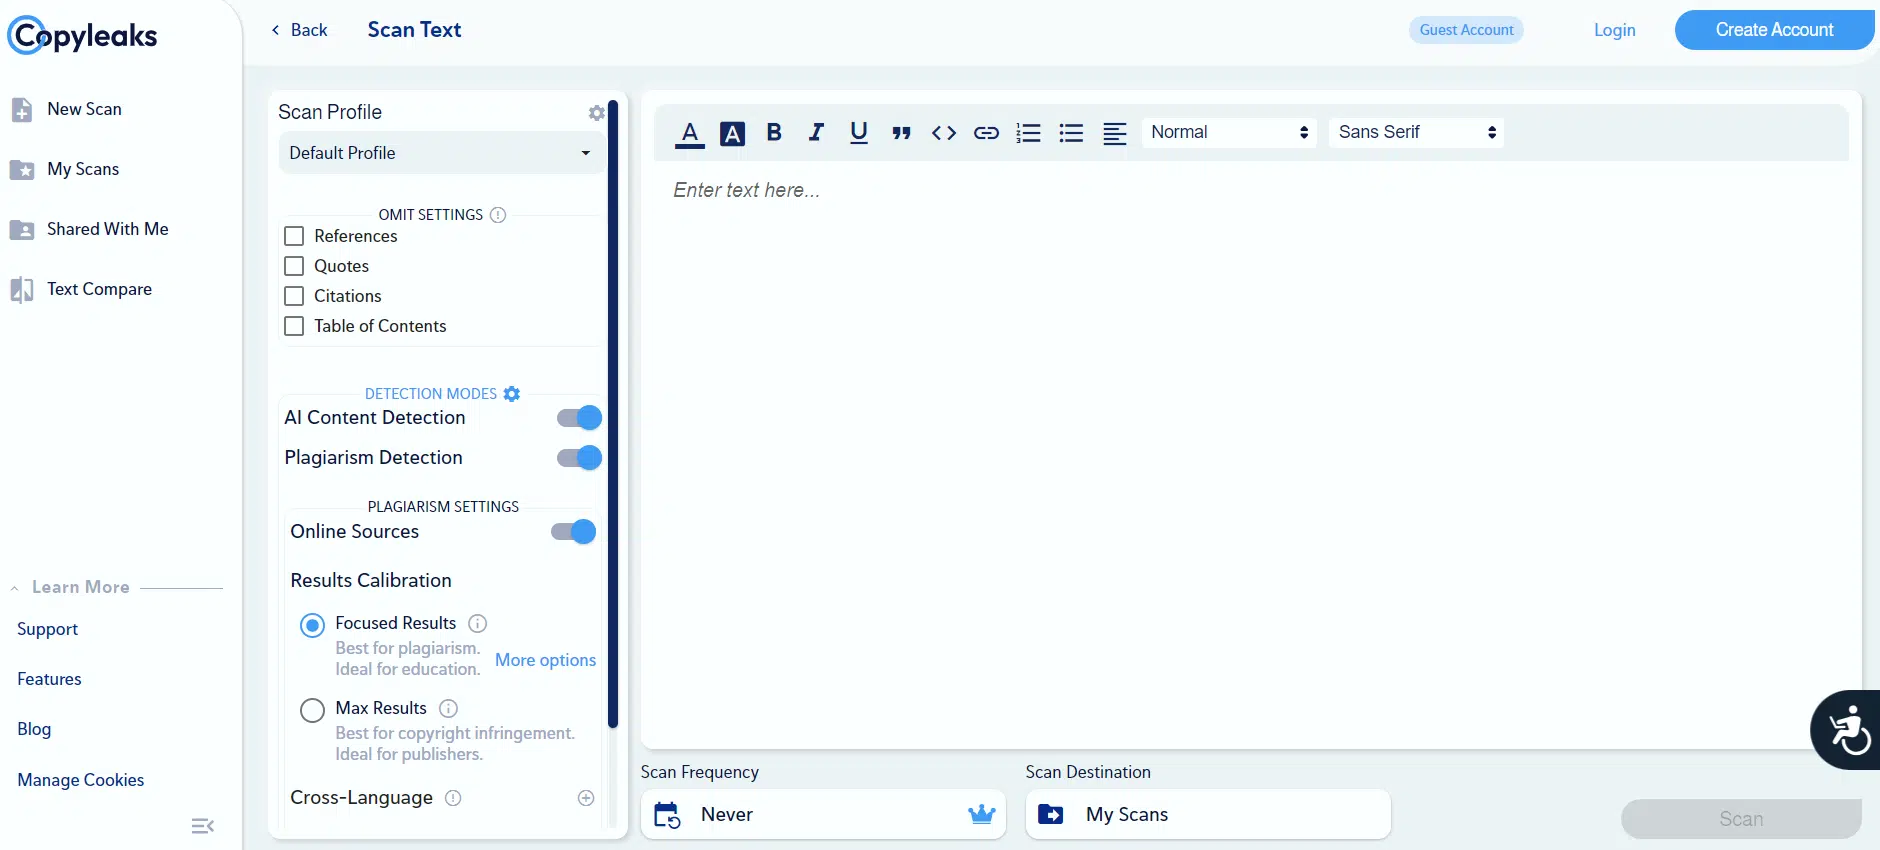Check the Citations omit checkbox

click(294, 296)
